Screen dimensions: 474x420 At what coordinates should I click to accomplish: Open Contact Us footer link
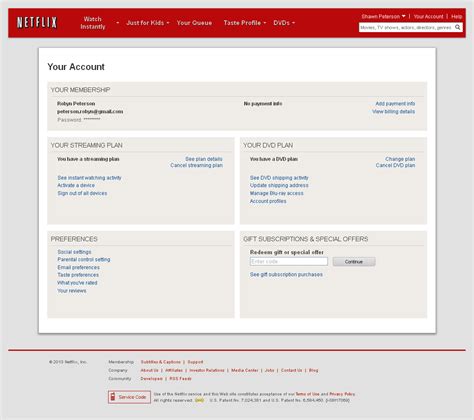click(292, 370)
